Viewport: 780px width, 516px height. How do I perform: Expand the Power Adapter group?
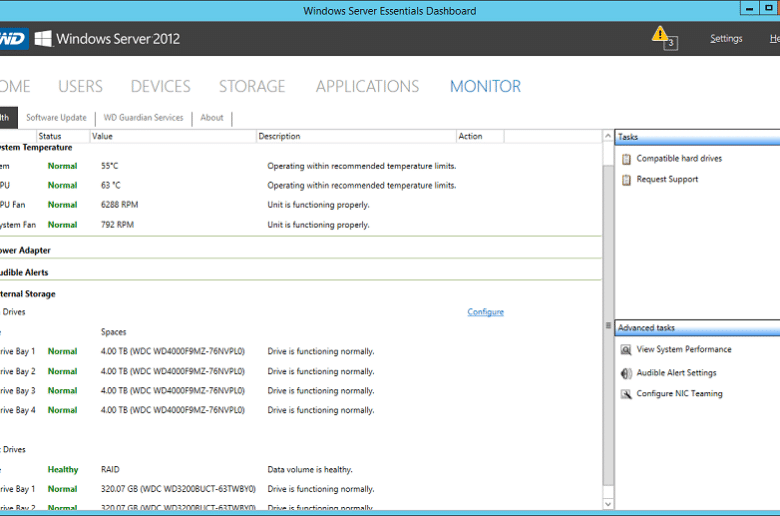pyautogui.click(x=25, y=251)
